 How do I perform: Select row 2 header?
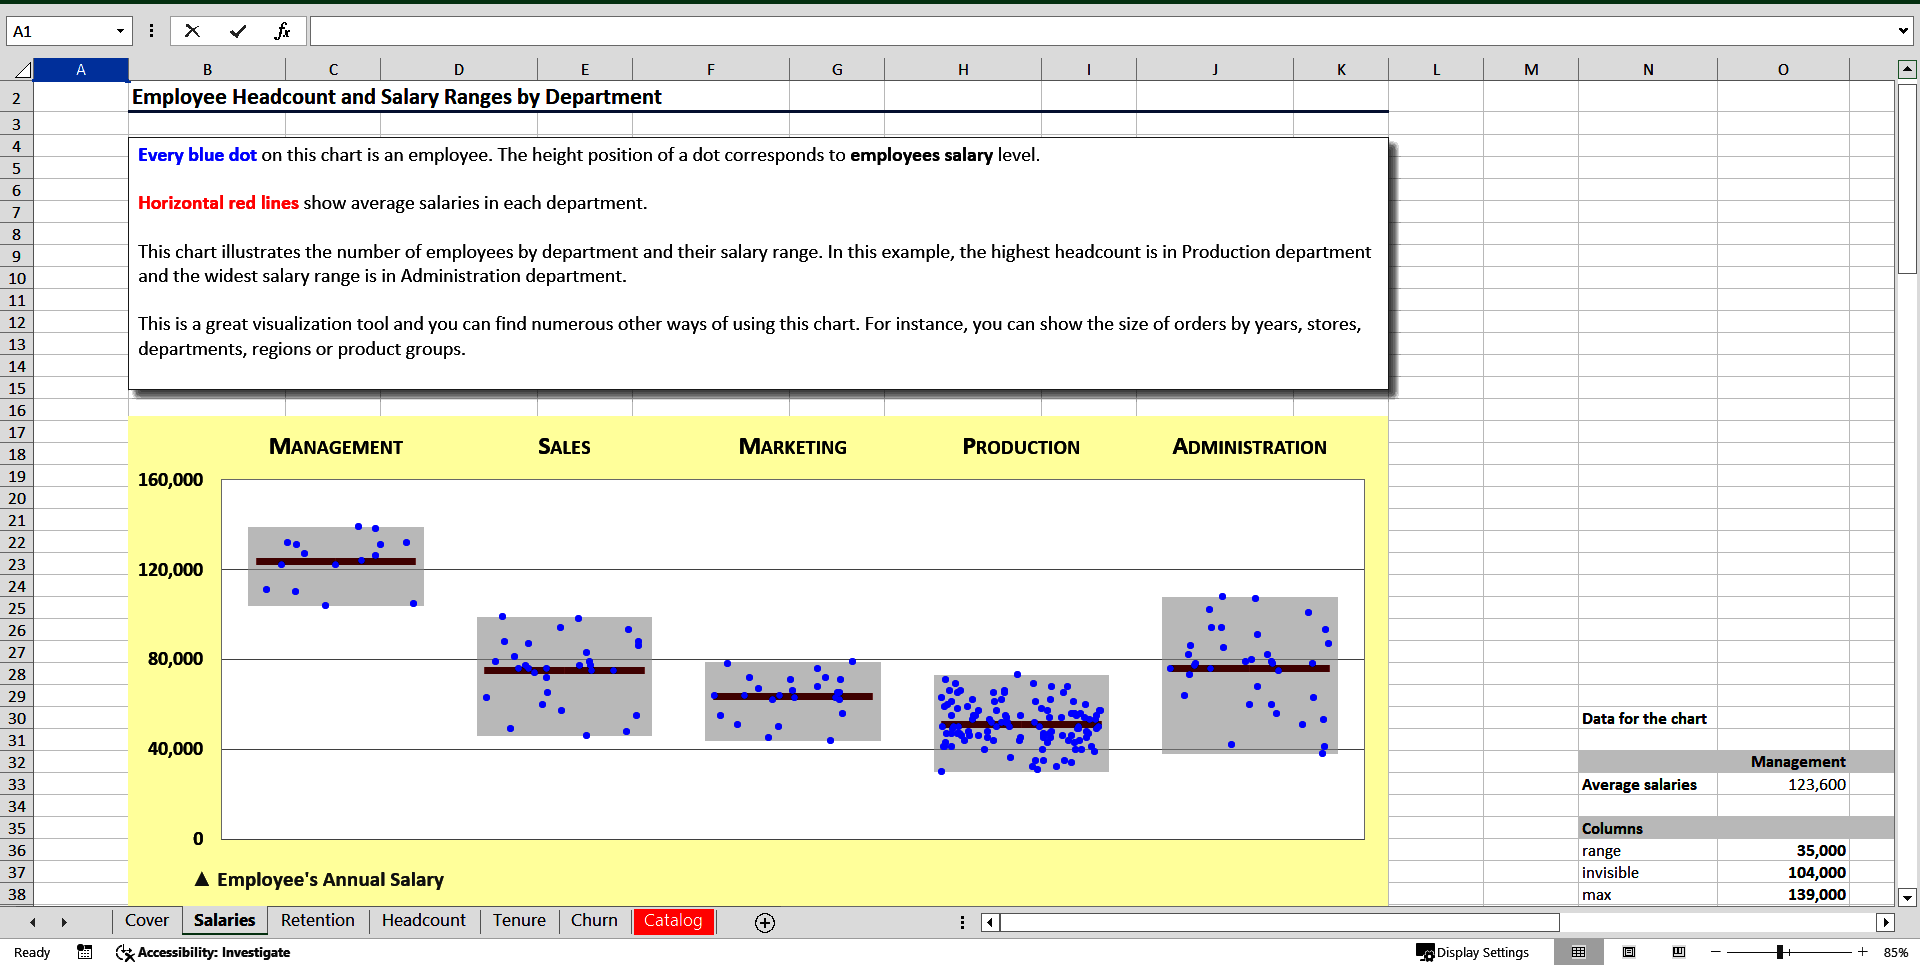[x=17, y=98]
